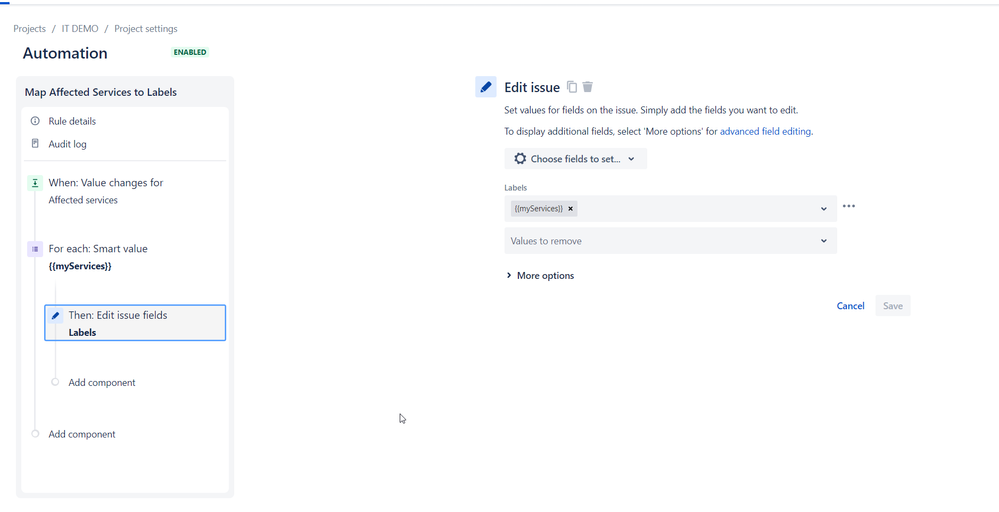Click the pencil icon in Then: Edit issue fields
999x512 pixels.
pos(55,315)
